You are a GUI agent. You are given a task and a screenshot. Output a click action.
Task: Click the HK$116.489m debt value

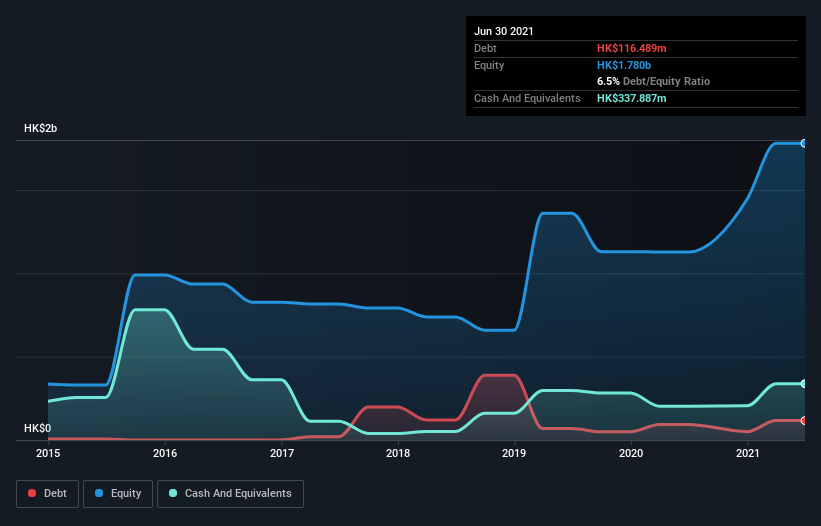631,48
